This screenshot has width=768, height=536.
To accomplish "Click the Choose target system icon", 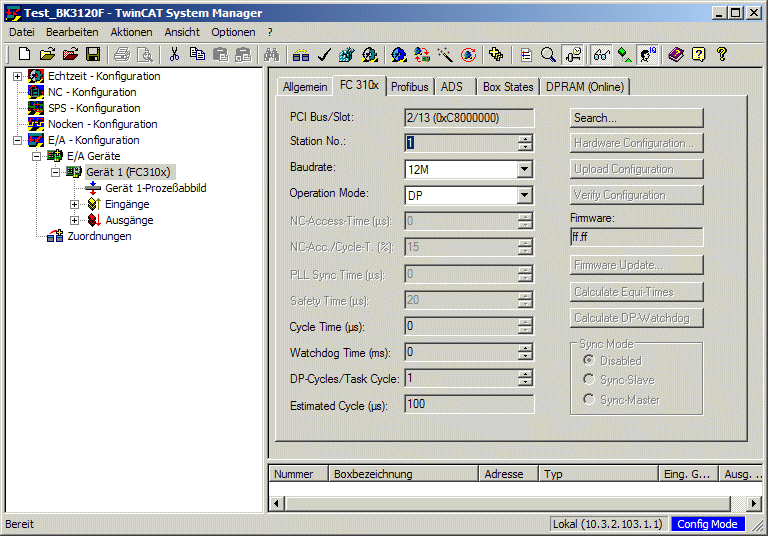I will click(x=496, y=54).
